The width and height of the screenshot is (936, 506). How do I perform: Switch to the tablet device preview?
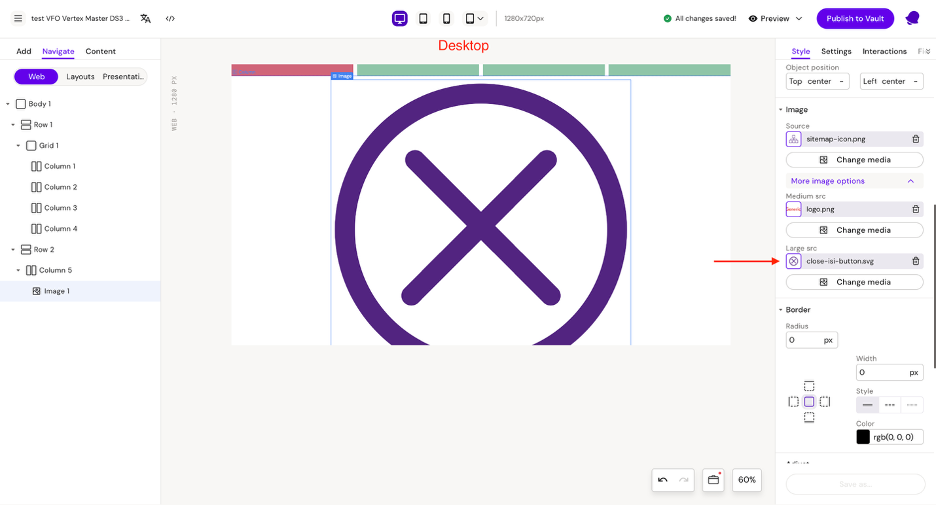point(423,18)
